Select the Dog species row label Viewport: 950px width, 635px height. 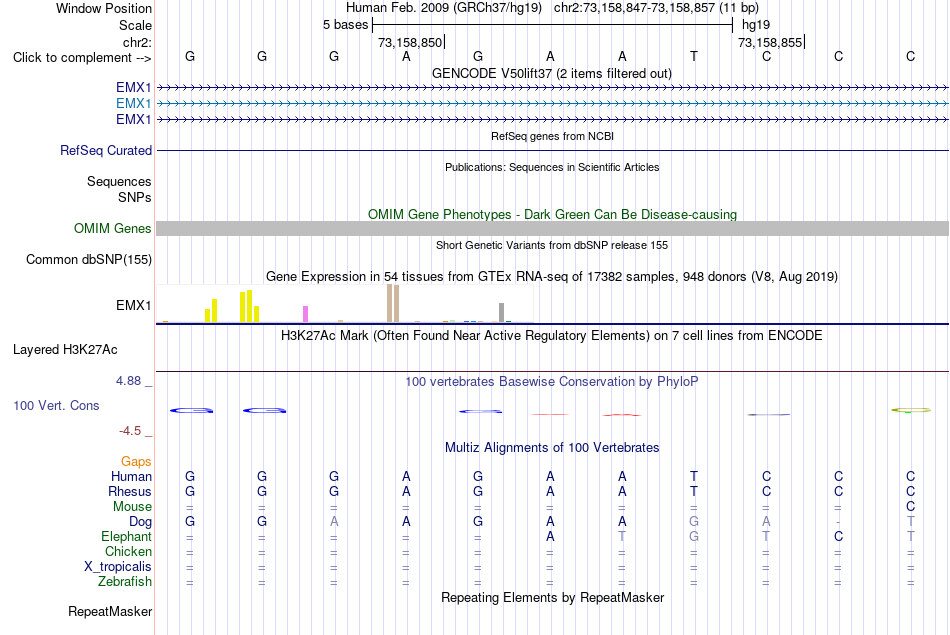point(140,522)
